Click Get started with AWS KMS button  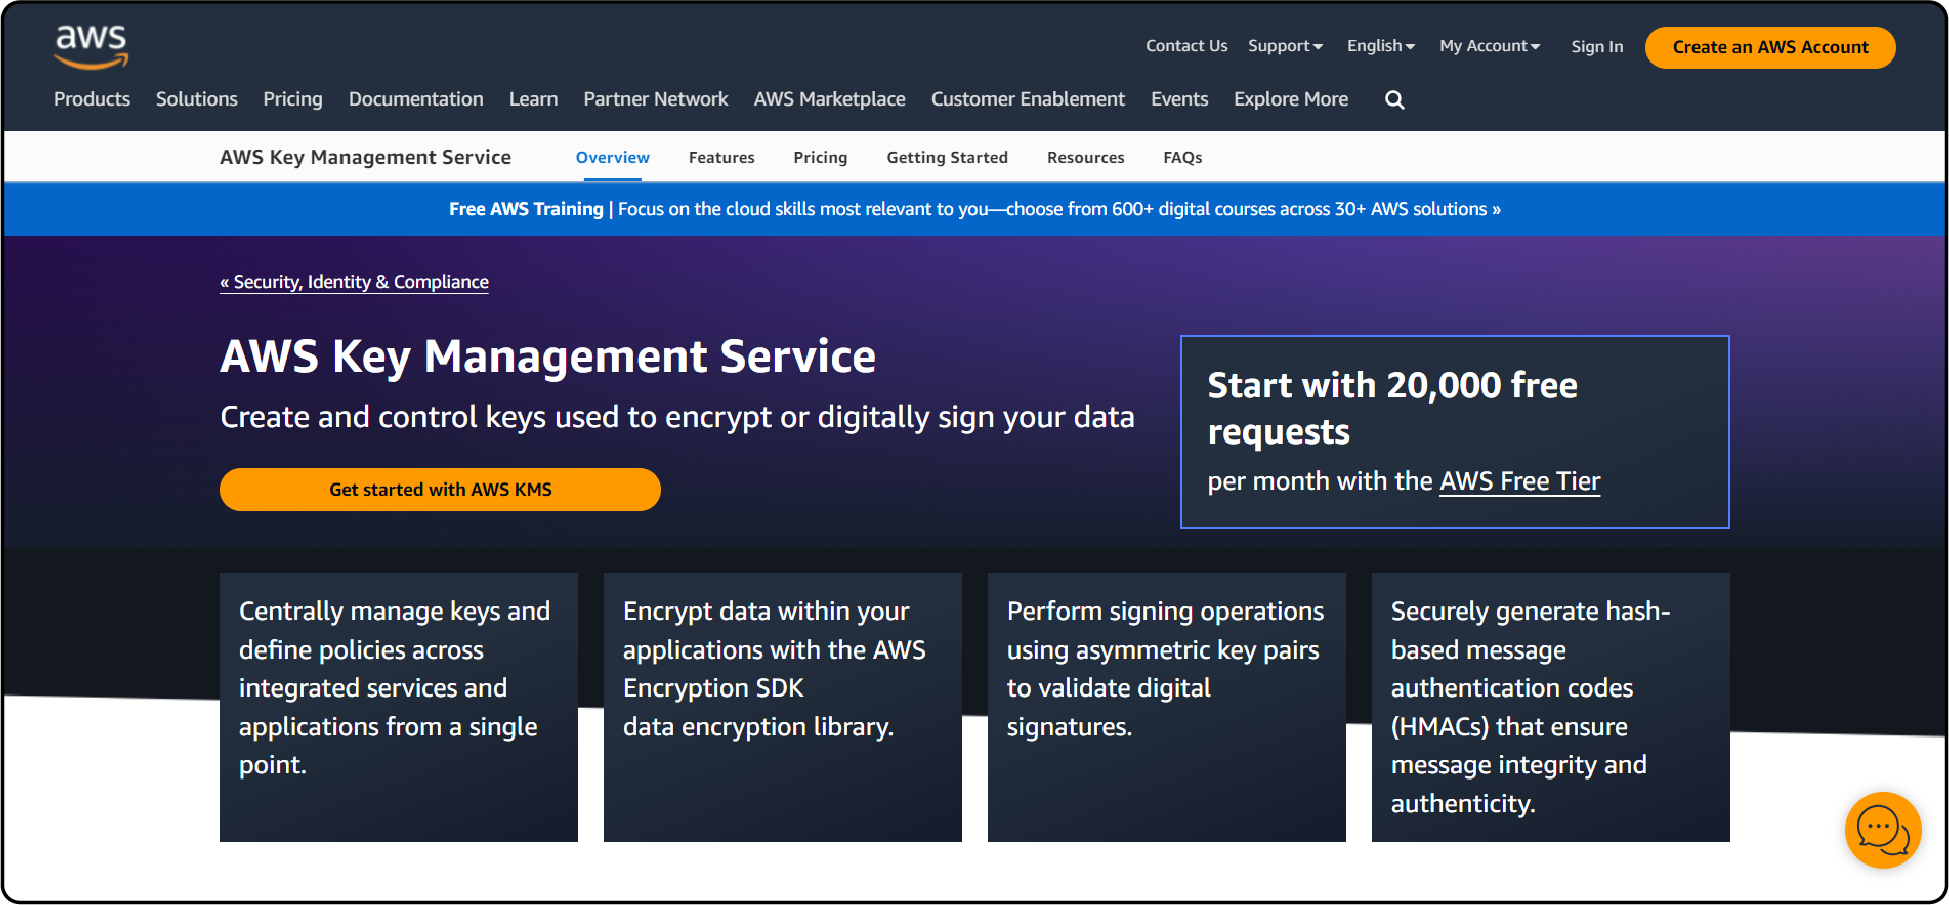440,490
